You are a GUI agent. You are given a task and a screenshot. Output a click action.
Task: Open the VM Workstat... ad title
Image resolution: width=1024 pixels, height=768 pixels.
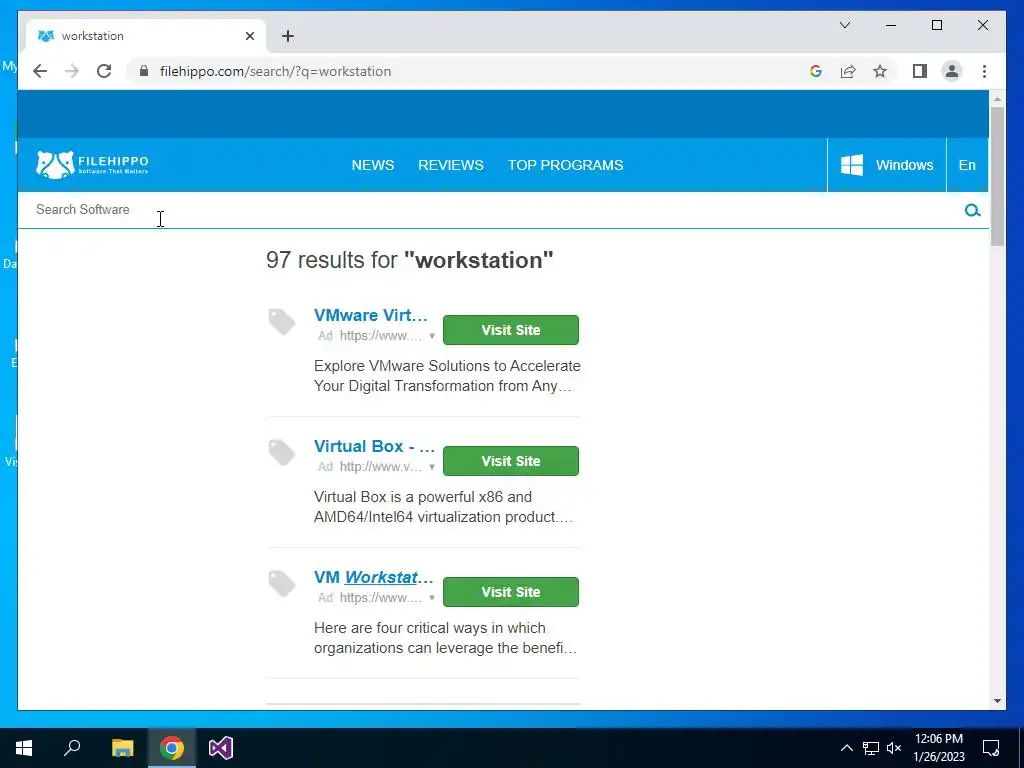tap(373, 577)
